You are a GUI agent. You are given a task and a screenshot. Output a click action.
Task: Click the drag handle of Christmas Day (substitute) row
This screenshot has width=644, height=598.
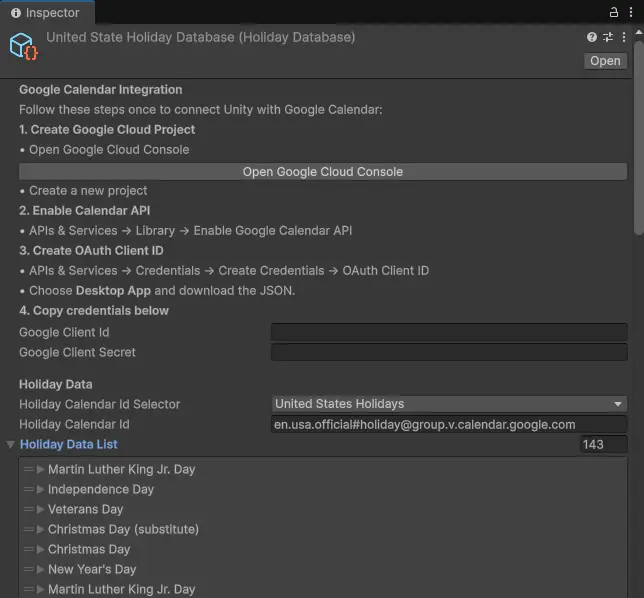point(28,529)
